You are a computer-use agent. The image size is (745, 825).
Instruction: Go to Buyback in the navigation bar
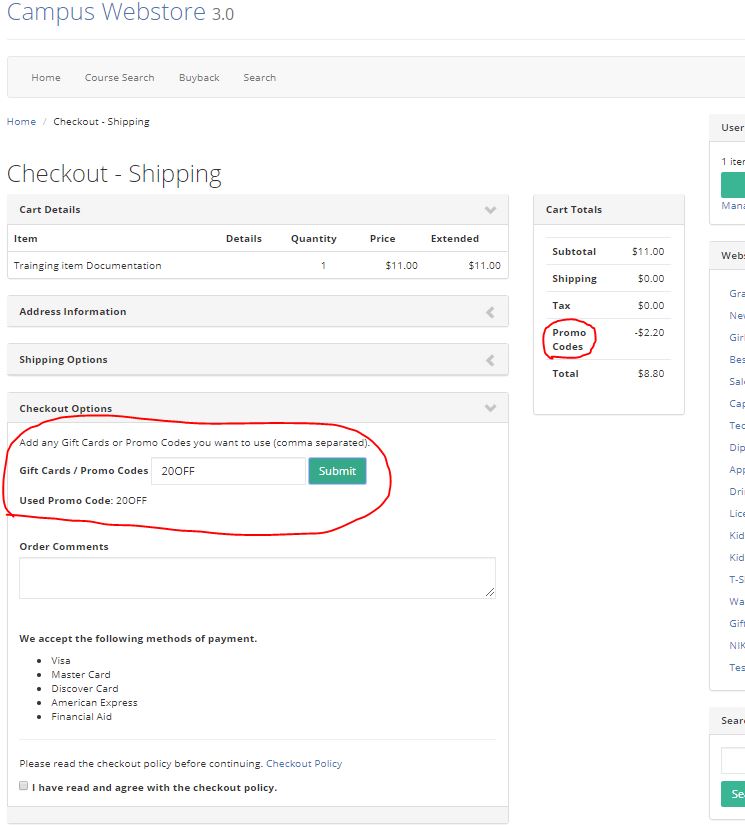coord(199,77)
